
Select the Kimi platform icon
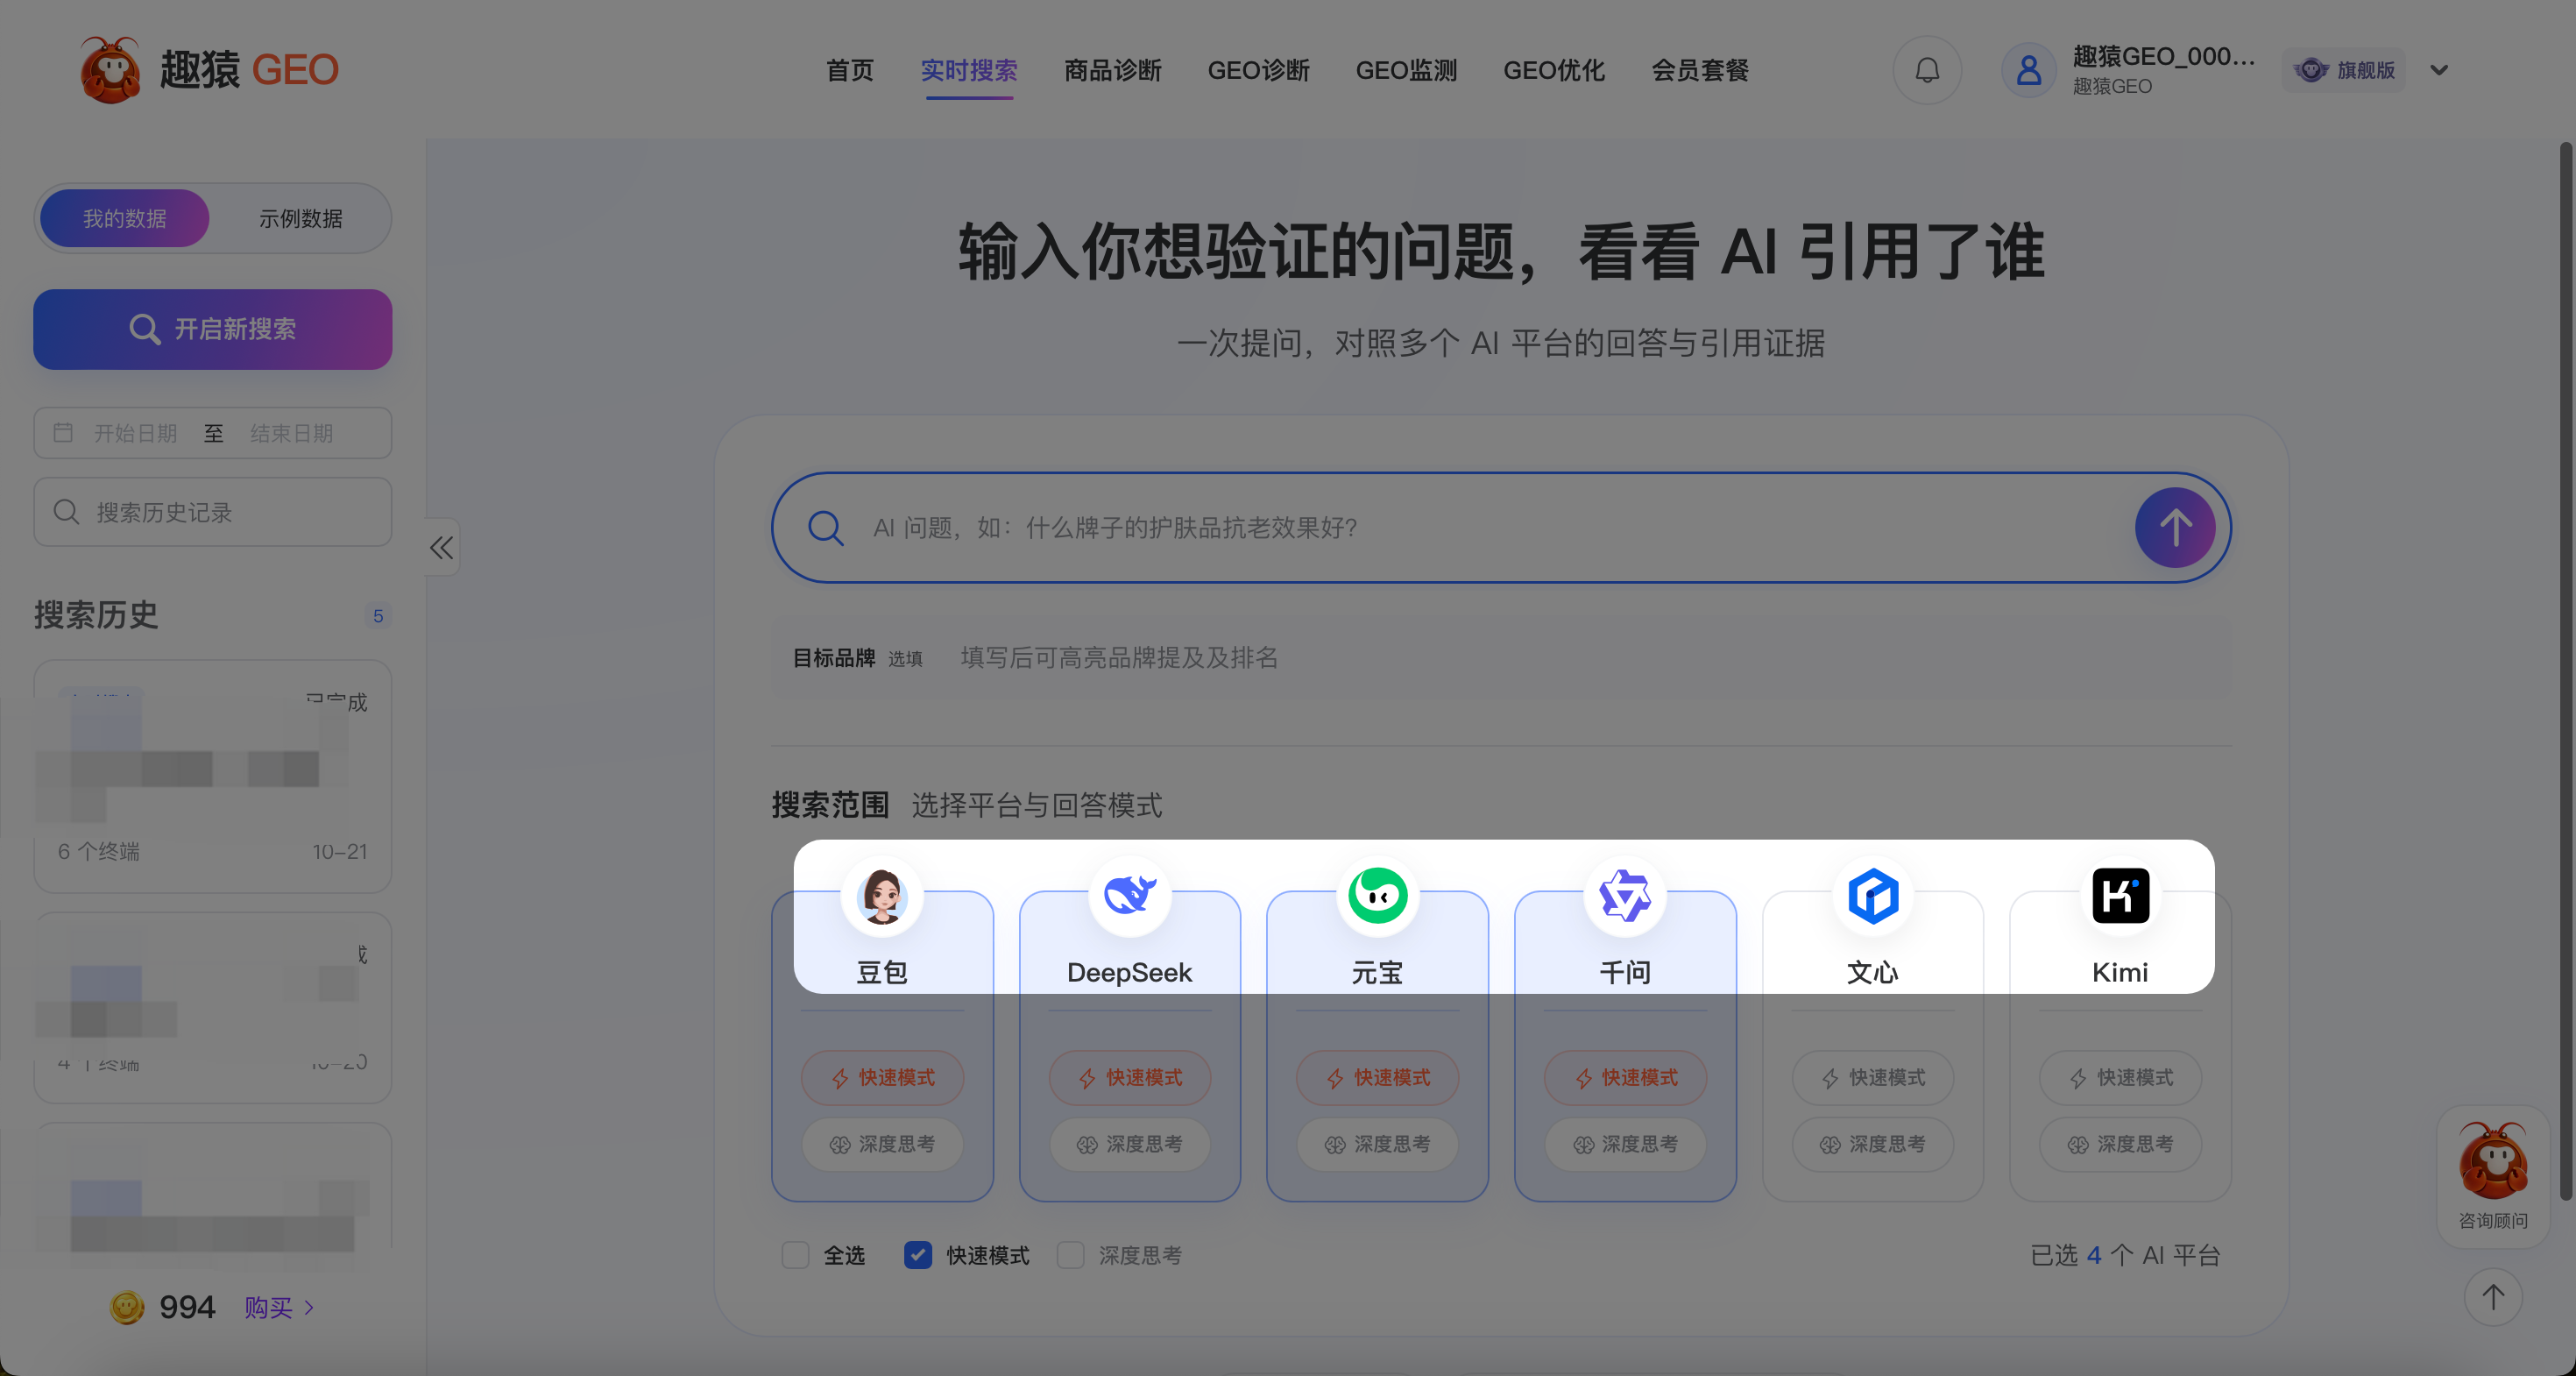pyautogui.click(x=2120, y=896)
